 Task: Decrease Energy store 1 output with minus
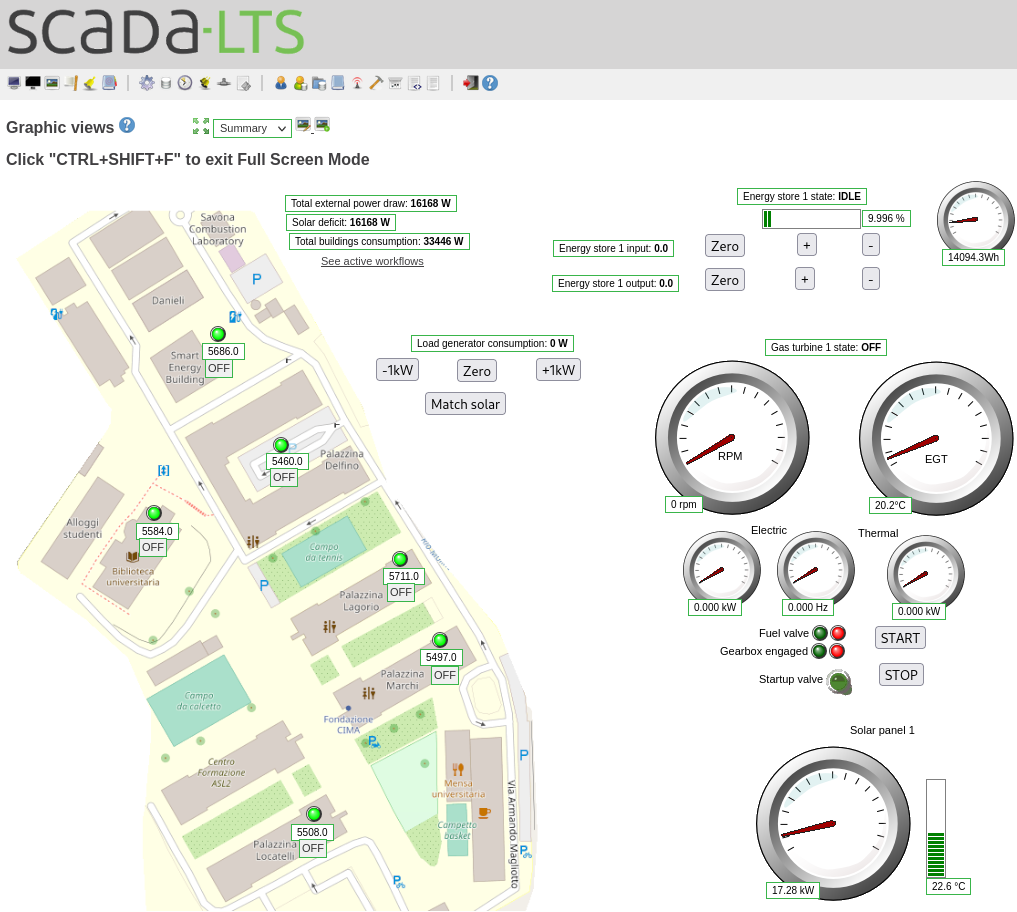click(870, 279)
